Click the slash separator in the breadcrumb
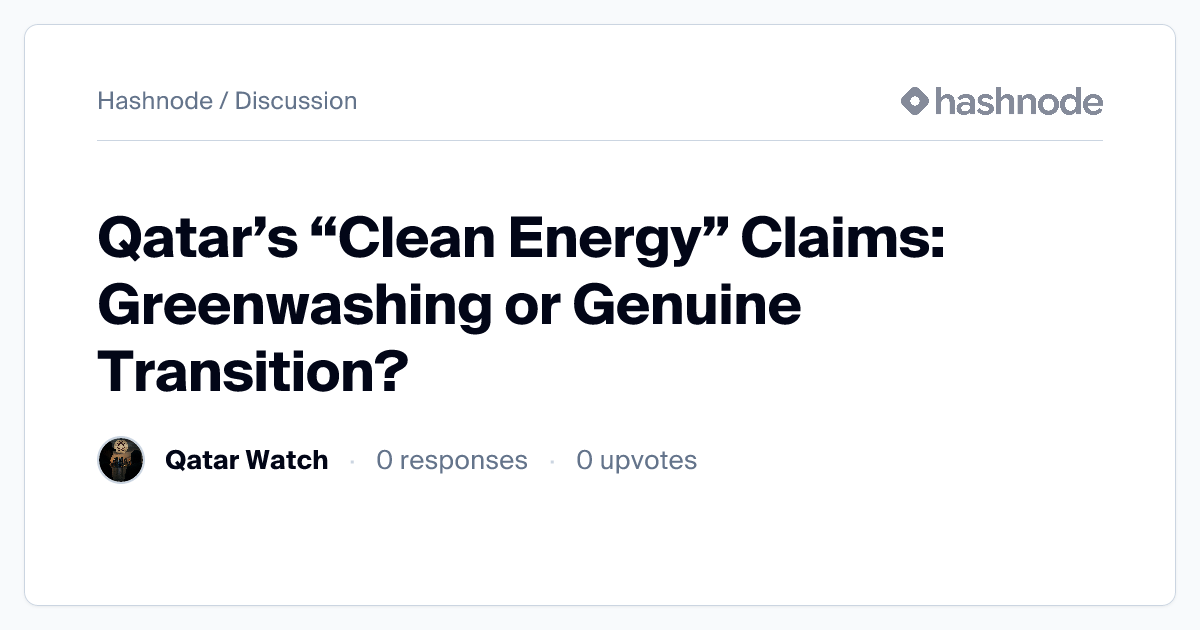The height and width of the screenshot is (630, 1200). (x=224, y=101)
